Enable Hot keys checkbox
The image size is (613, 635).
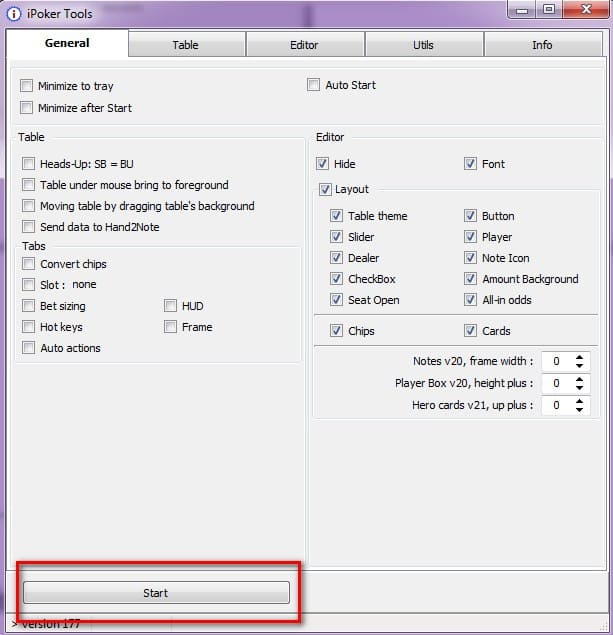(28, 327)
